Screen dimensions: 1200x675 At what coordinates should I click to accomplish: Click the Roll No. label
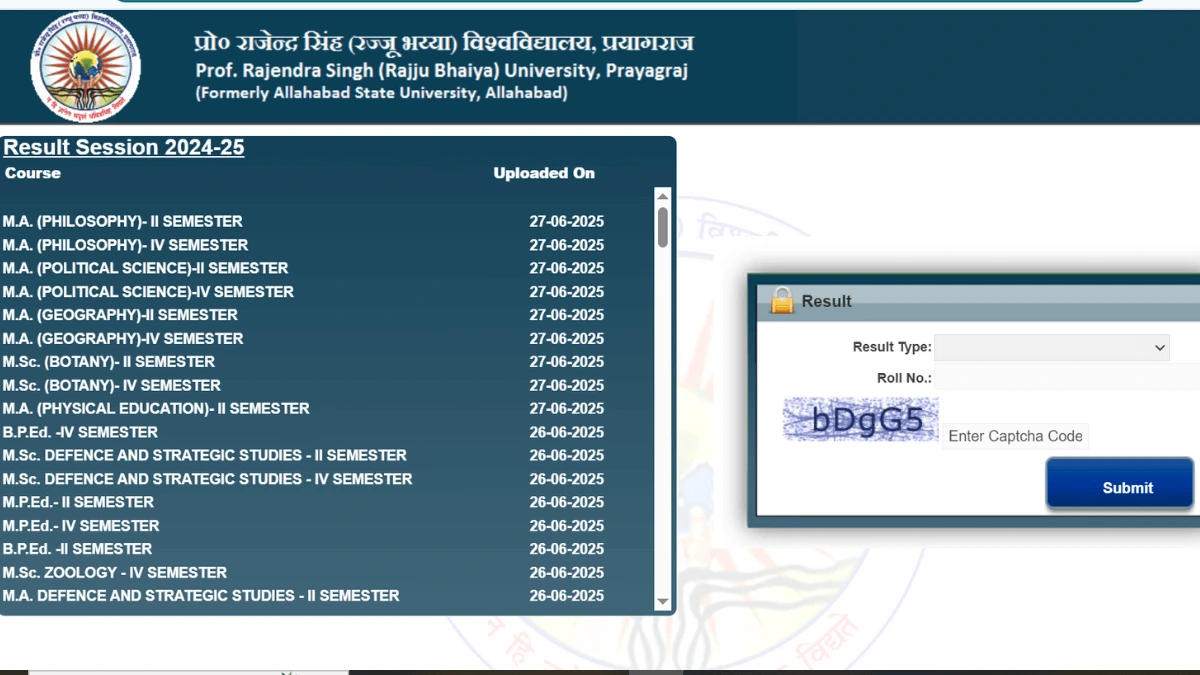pos(904,378)
